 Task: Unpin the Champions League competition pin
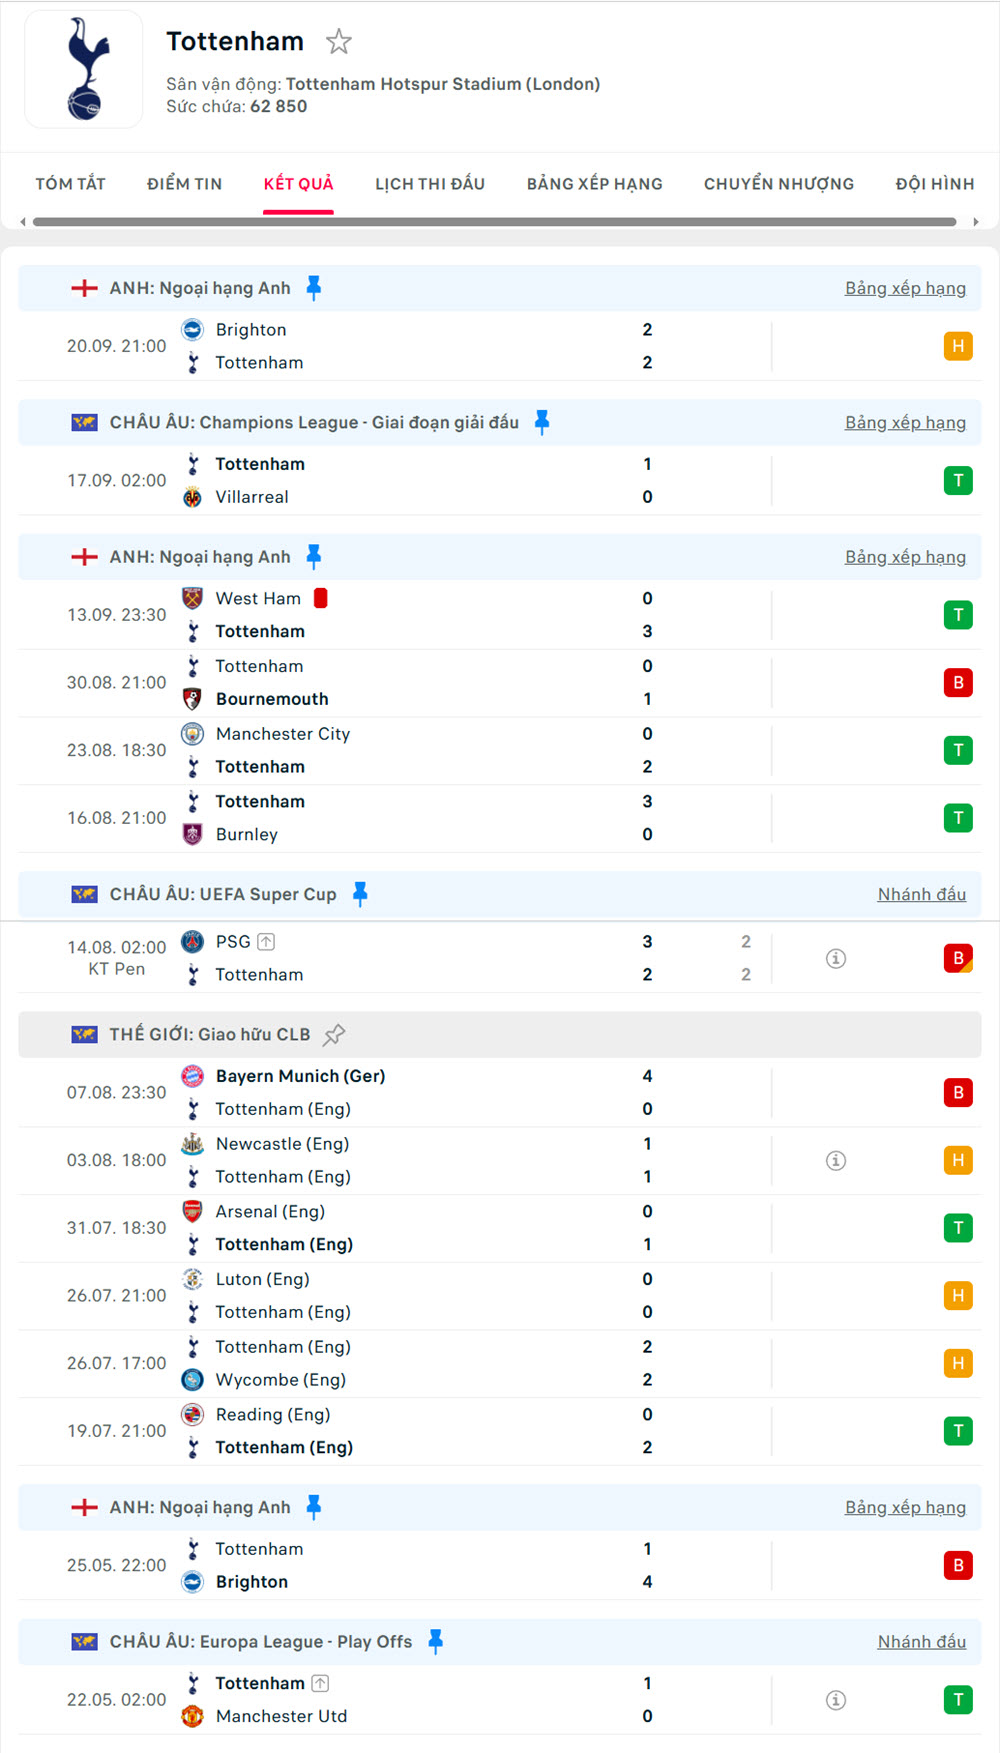542,422
